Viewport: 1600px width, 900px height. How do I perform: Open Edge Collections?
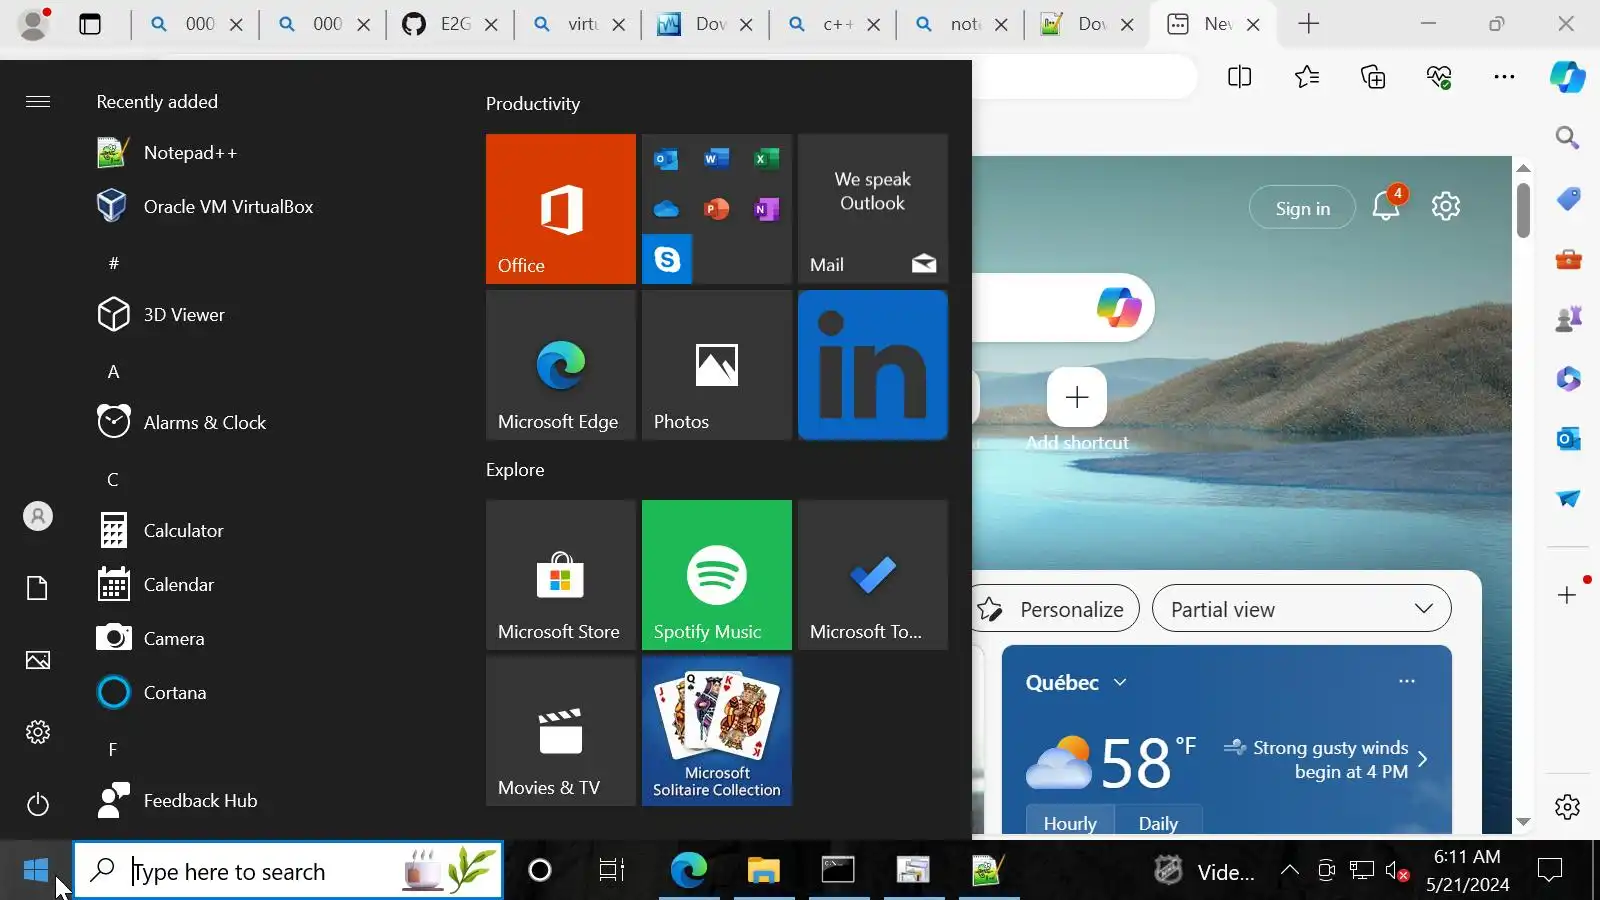1373,77
